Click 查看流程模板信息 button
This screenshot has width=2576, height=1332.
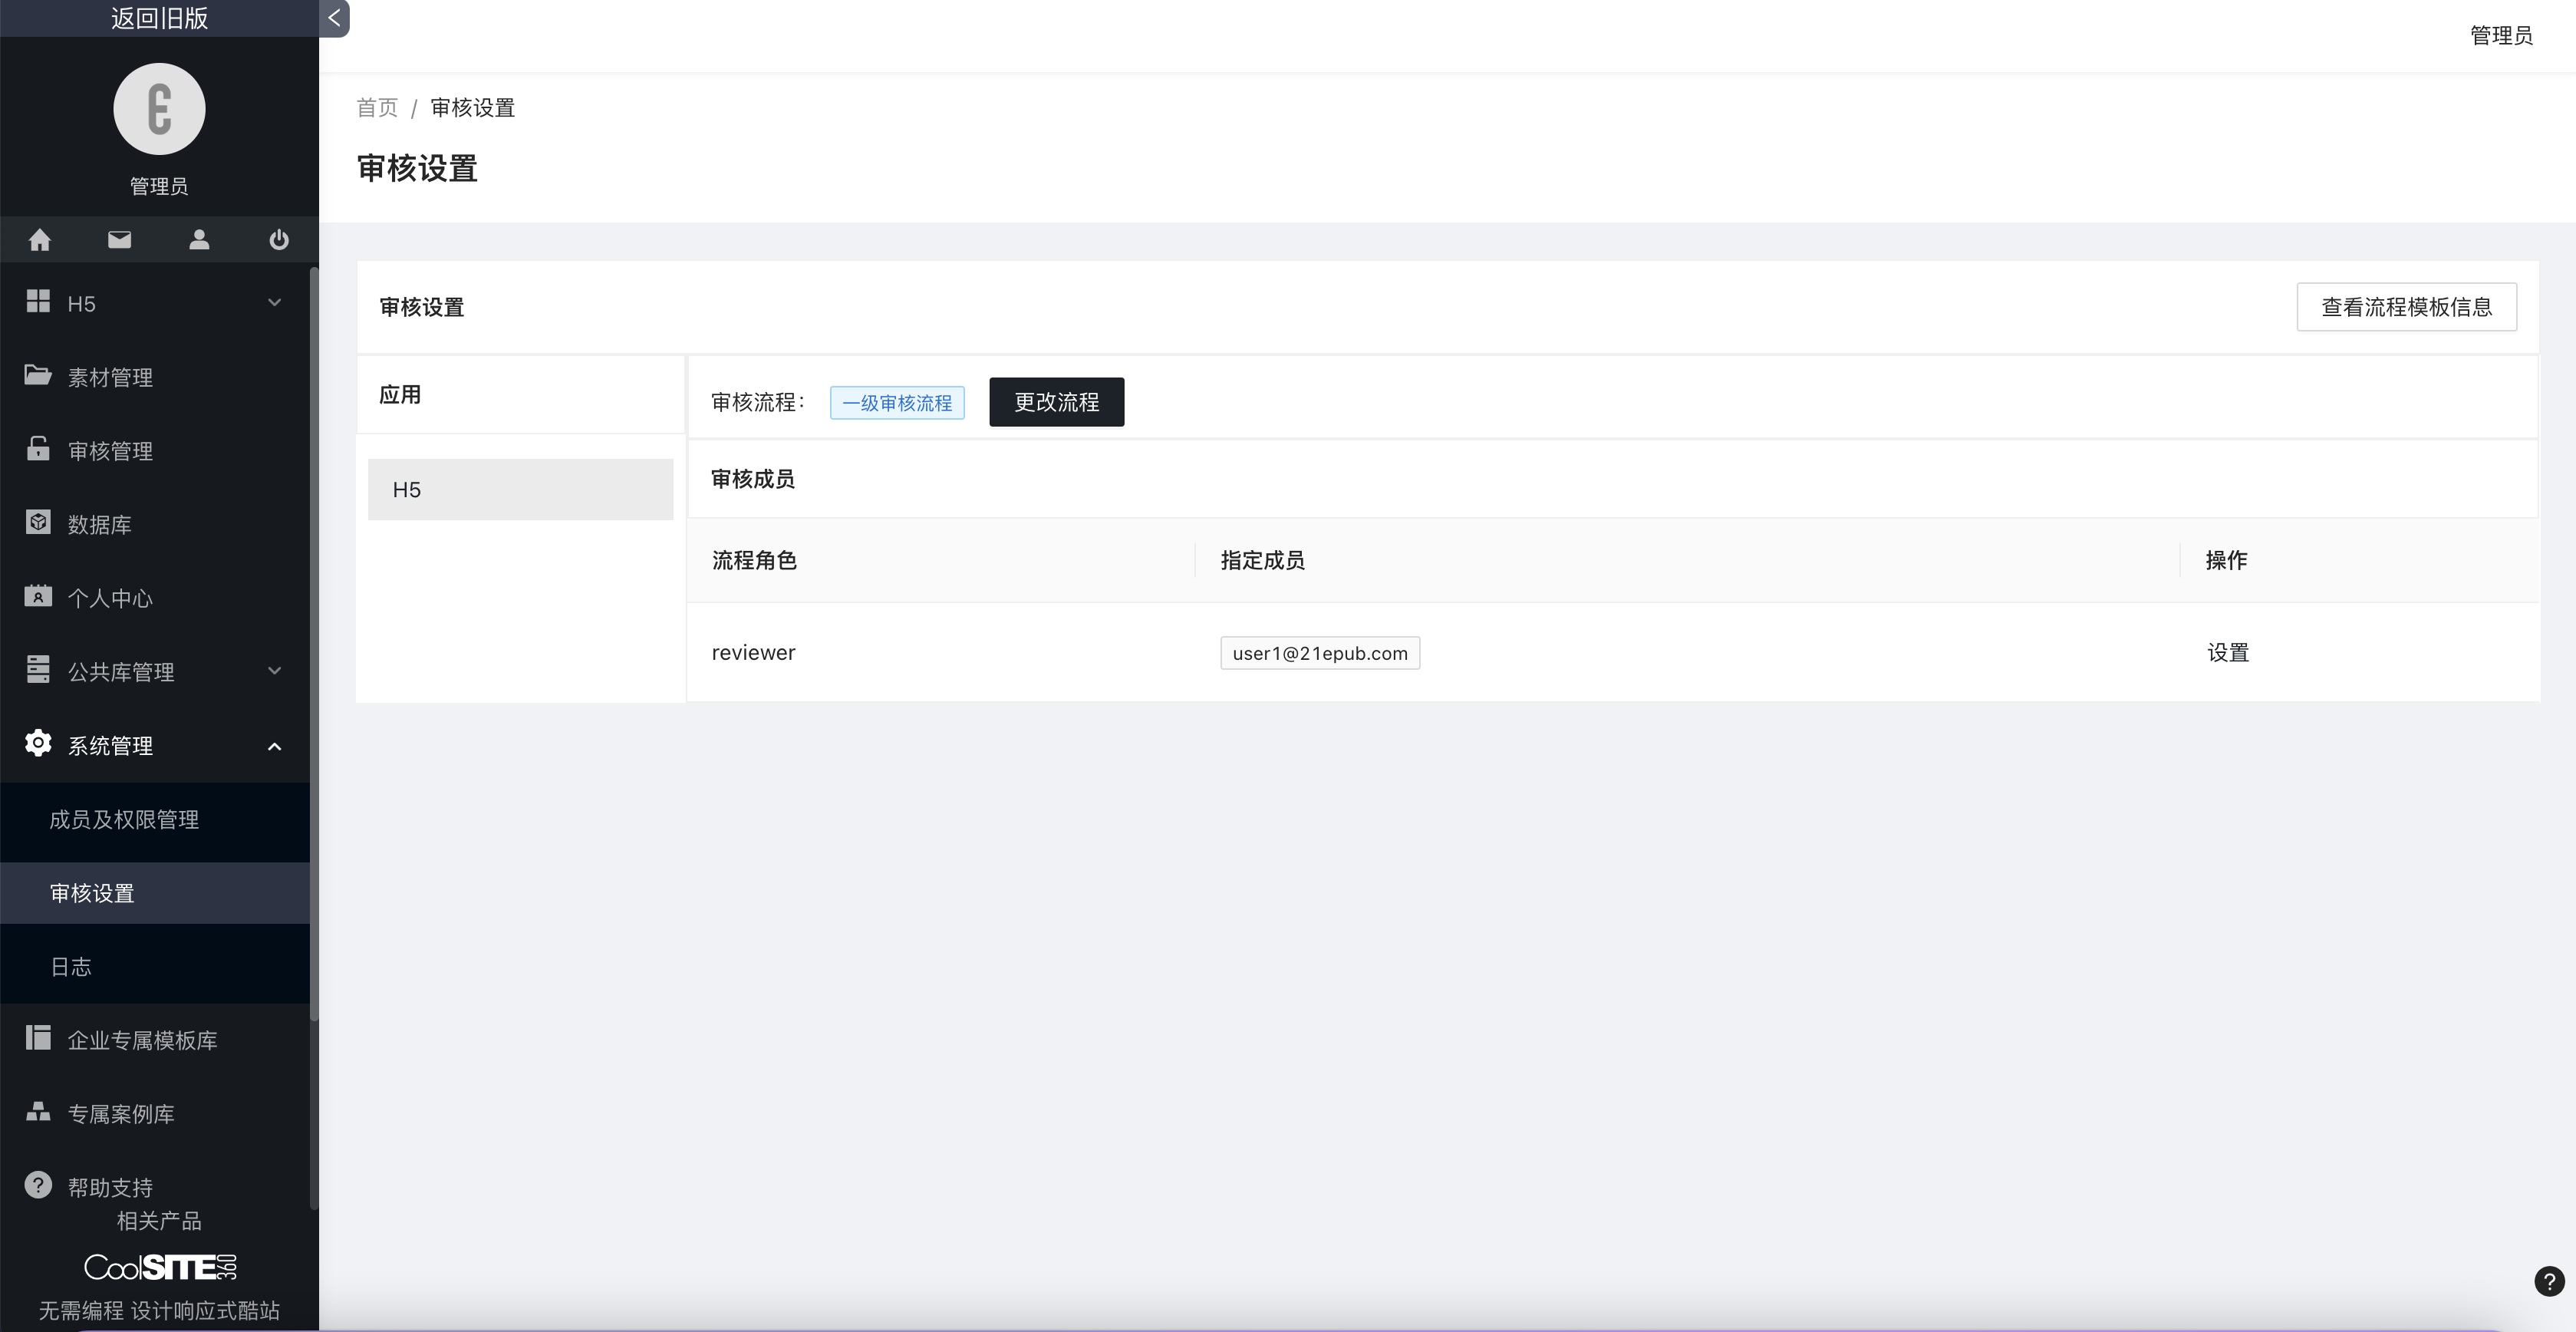pyautogui.click(x=2406, y=307)
